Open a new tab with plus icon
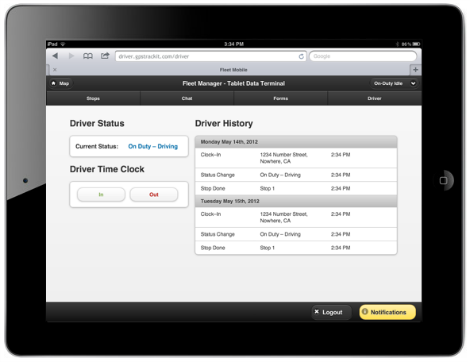This screenshot has width=470, height=362. click(x=415, y=69)
